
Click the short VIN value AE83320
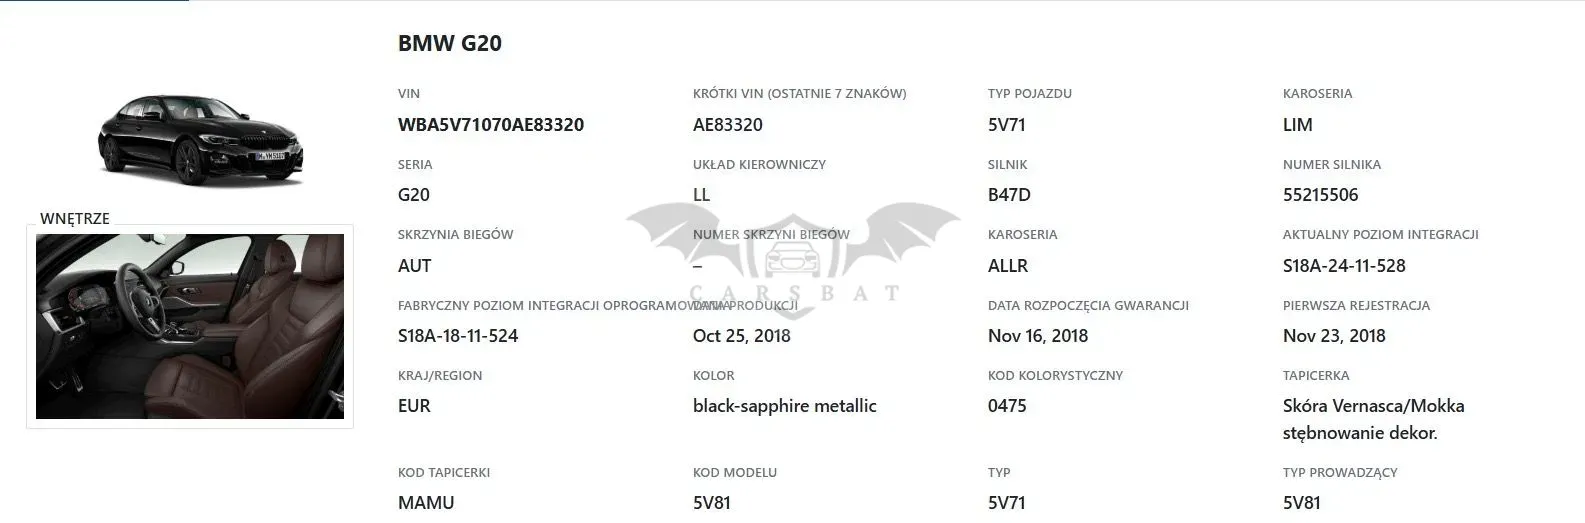(x=728, y=125)
